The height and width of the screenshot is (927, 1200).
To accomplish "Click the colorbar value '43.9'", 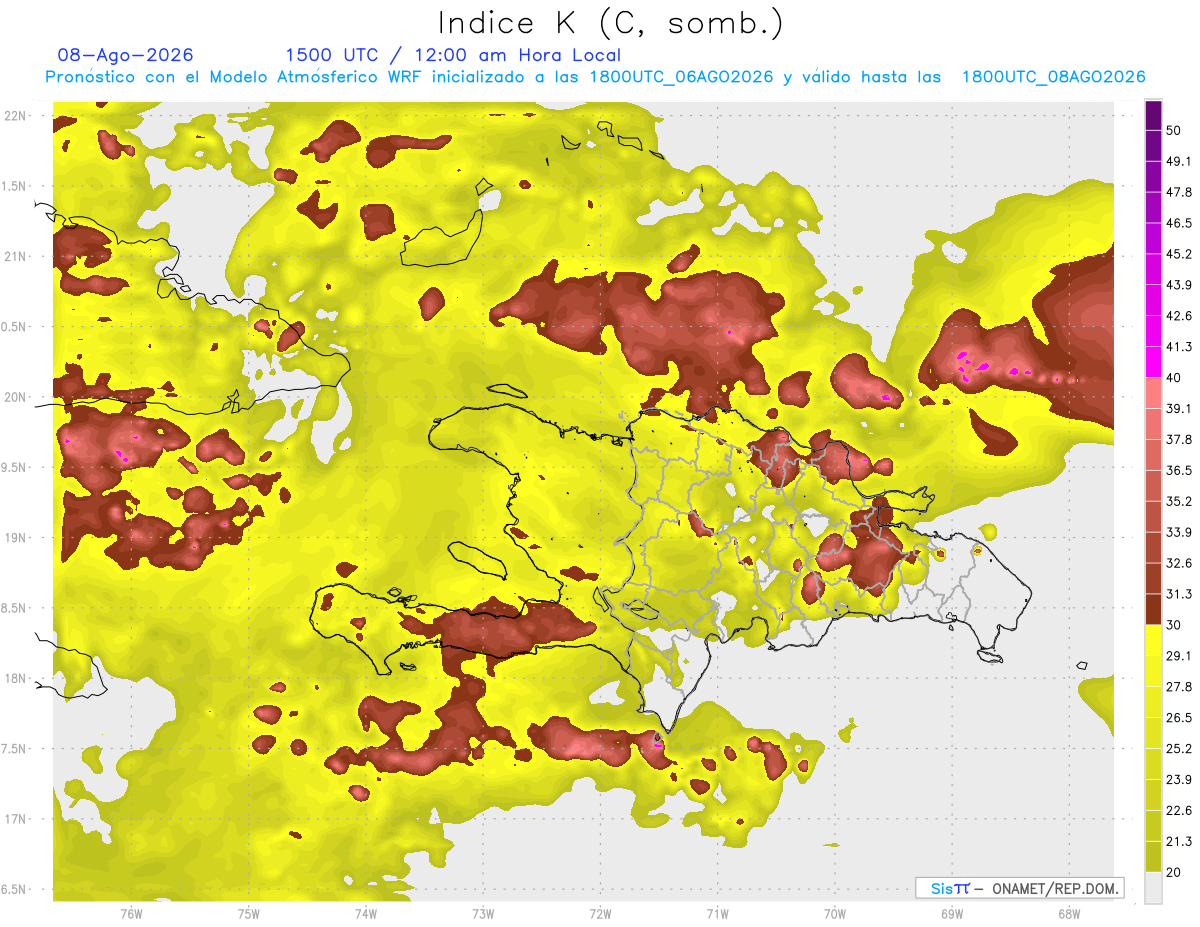I will pos(1179,285).
